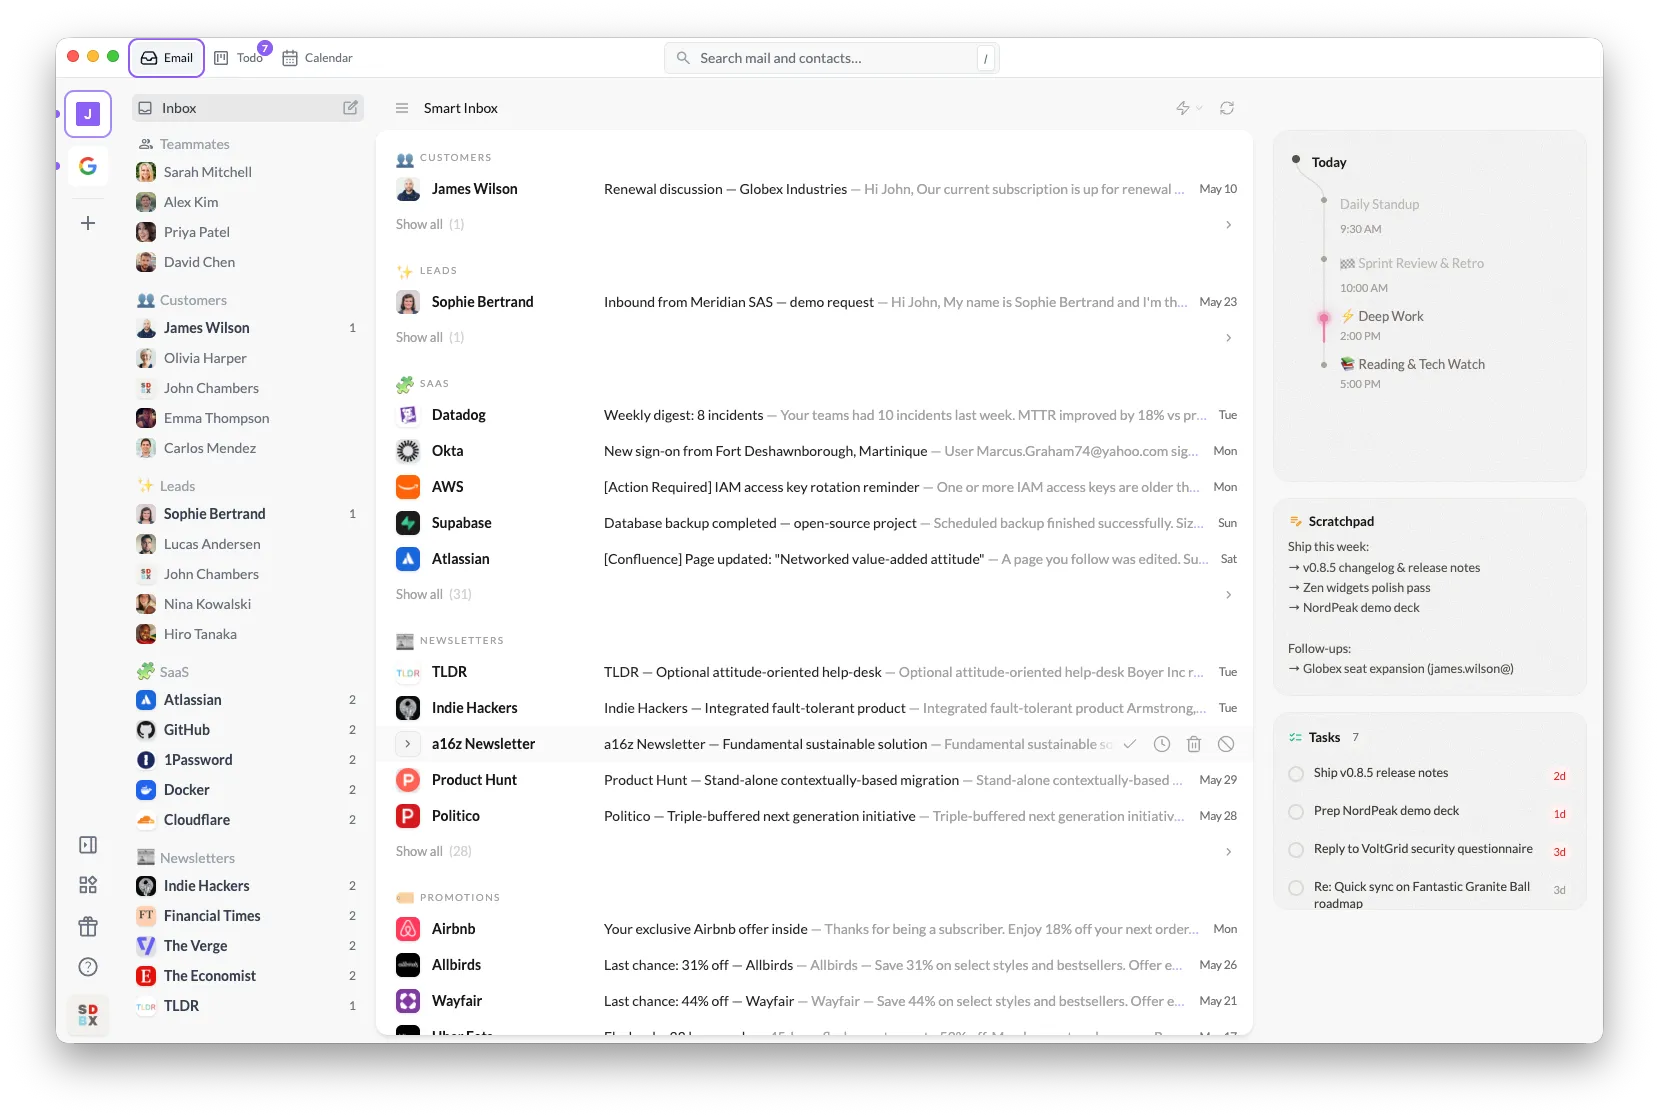This screenshot has width=1659, height=1117.
Task: Expand Leads section arrow in Smart Inbox
Action: click(x=1228, y=338)
